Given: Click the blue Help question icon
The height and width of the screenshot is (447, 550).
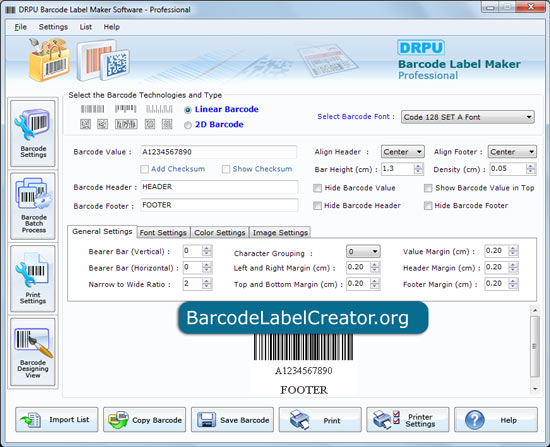Looking at the screenshot, I should 475,420.
